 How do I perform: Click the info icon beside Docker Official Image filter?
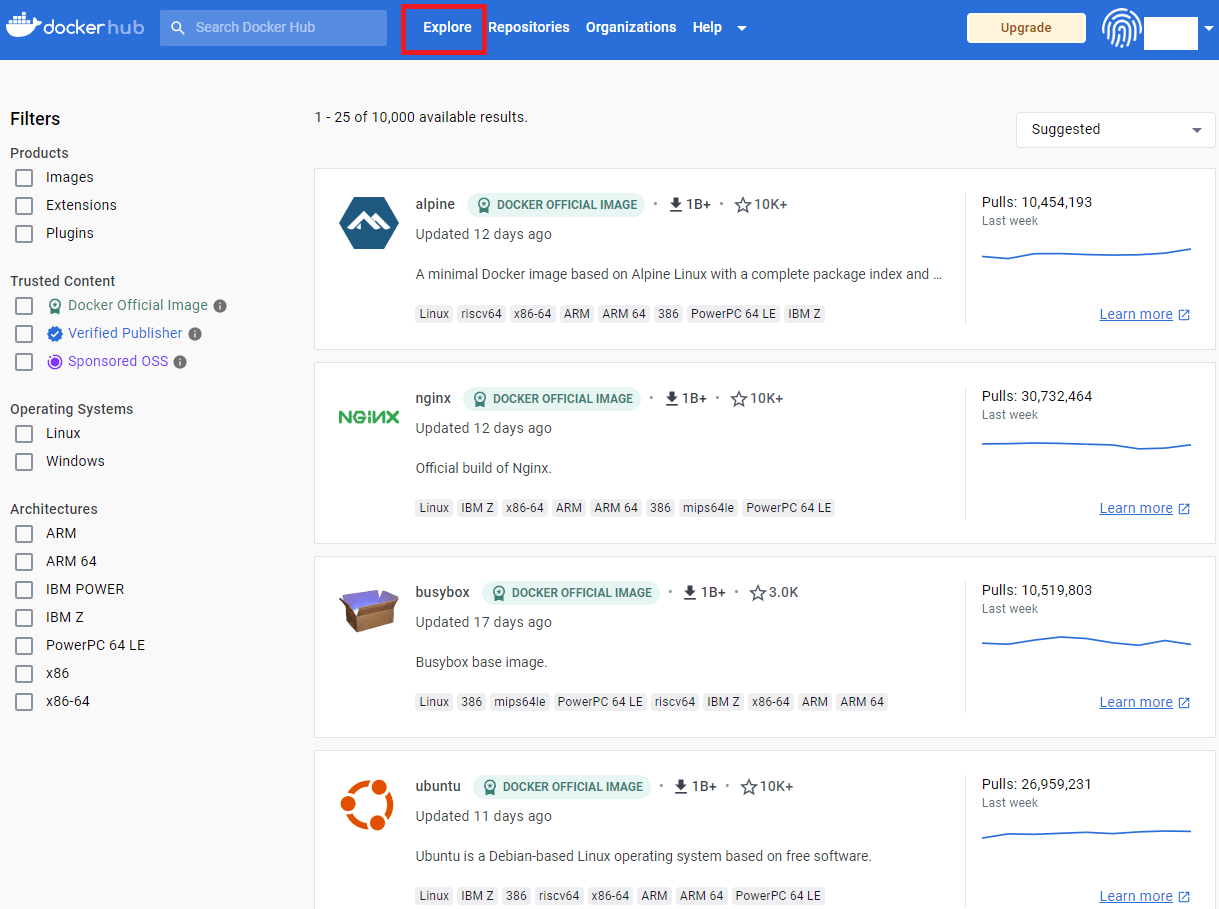(220, 306)
